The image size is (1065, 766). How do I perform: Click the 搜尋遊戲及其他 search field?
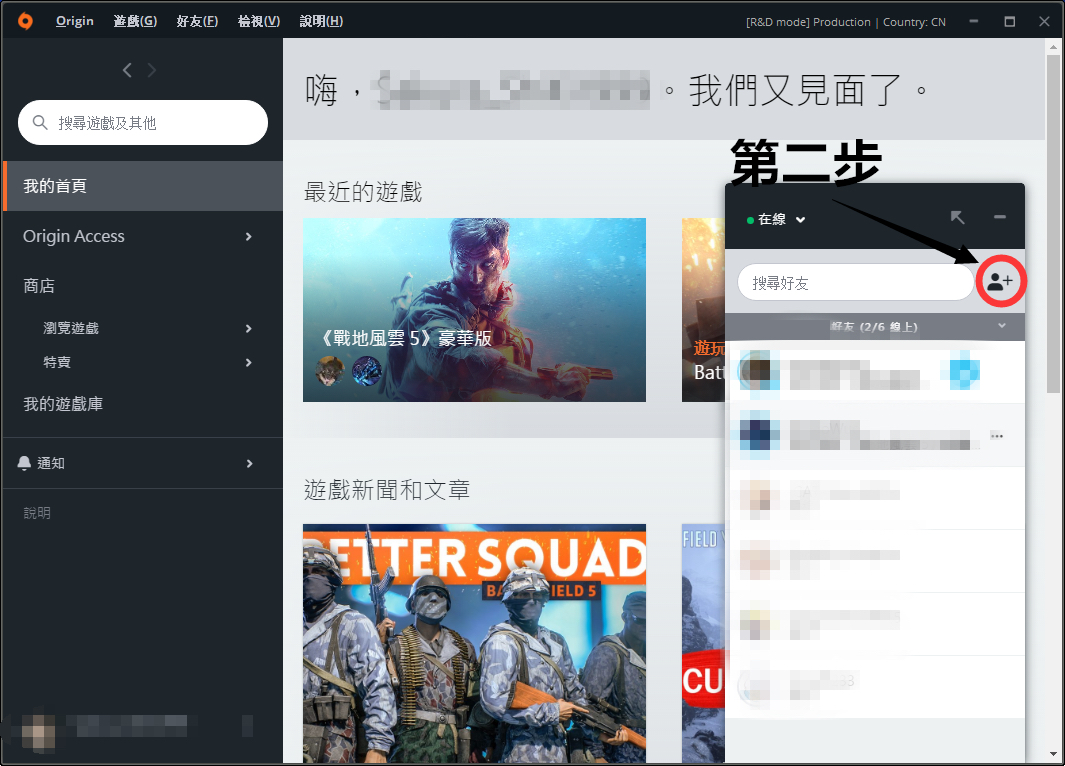(x=143, y=122)
